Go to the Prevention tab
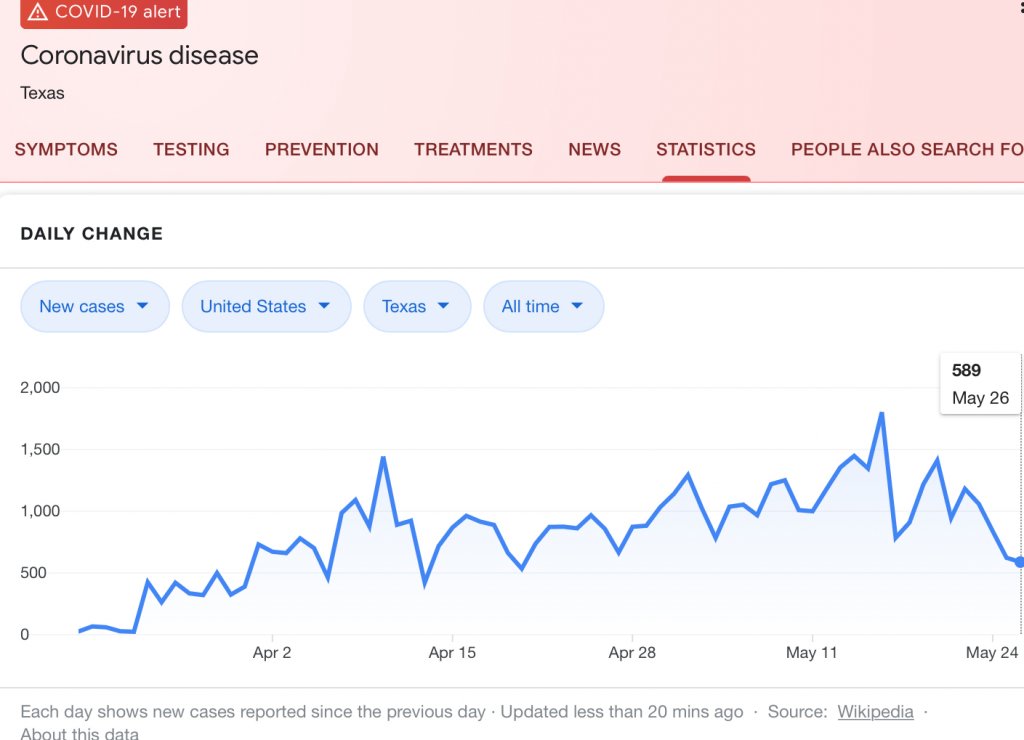This screenshot has height=740, width=1024. (x=321, y=150)
